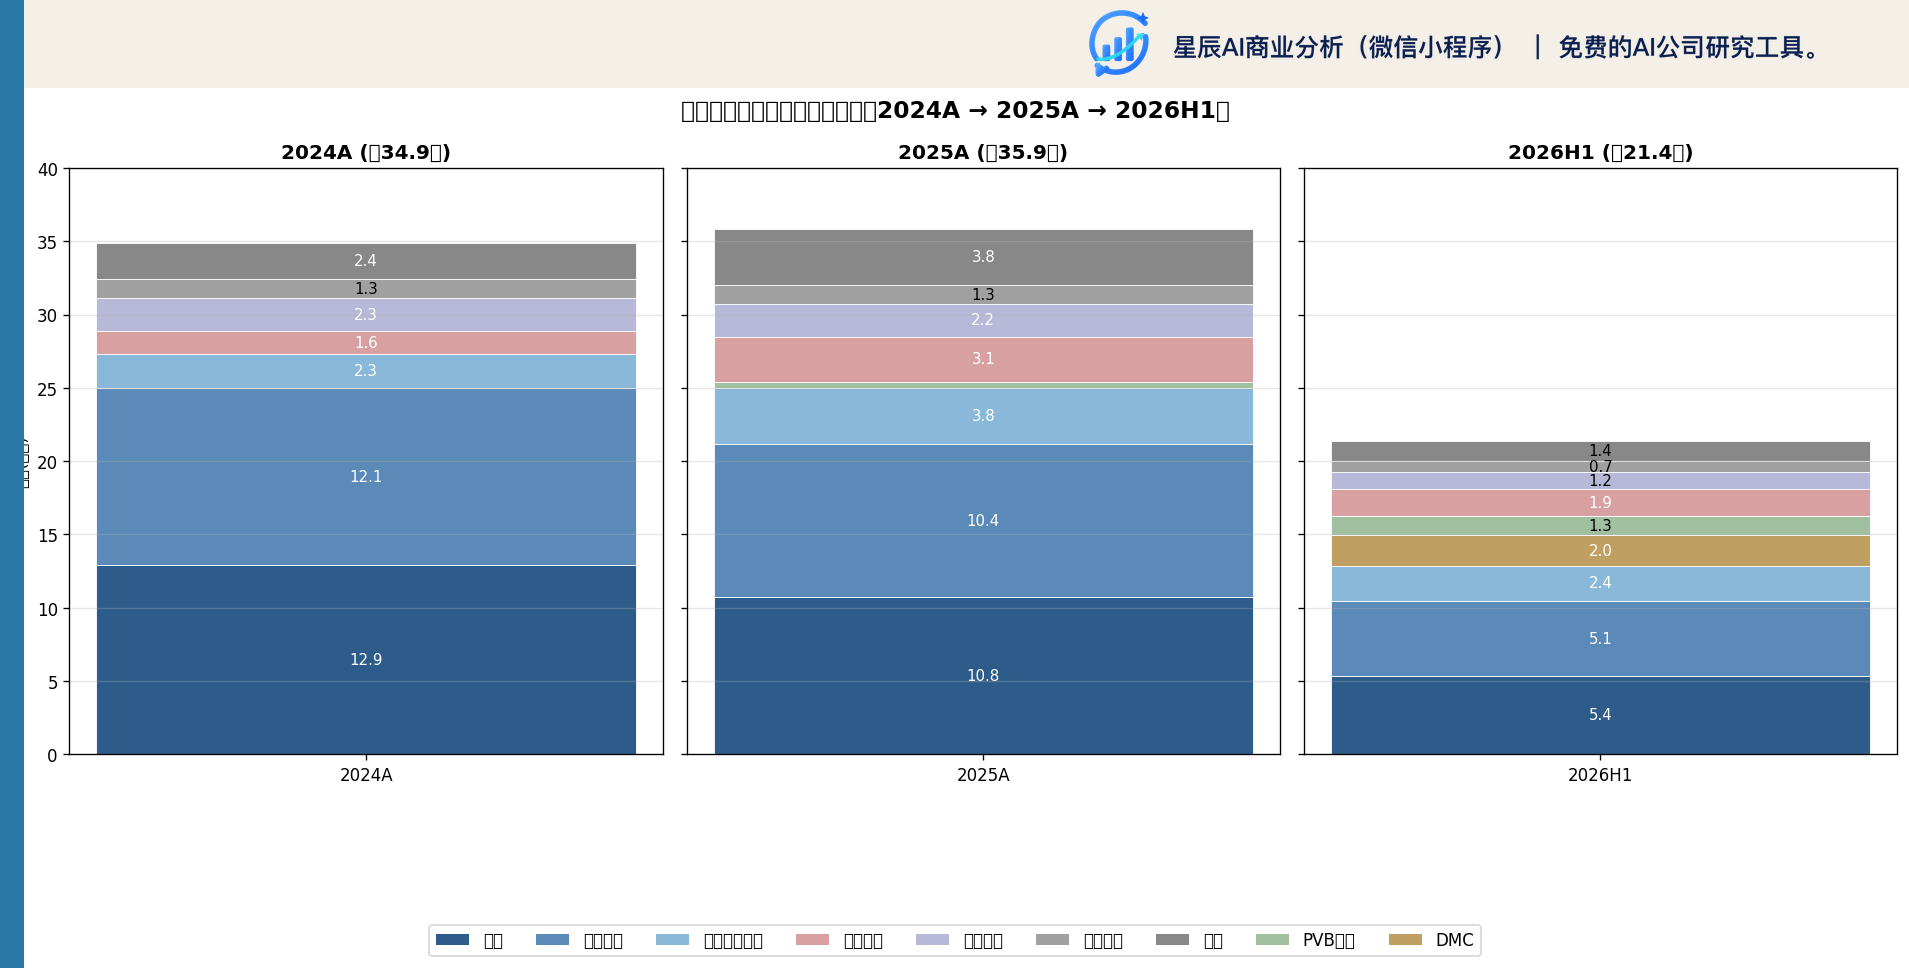The height and width of the screenshot is (968, 1909).
Task: Select the 10.4 segment in 2025A bar
Action: tap(983, 521)
